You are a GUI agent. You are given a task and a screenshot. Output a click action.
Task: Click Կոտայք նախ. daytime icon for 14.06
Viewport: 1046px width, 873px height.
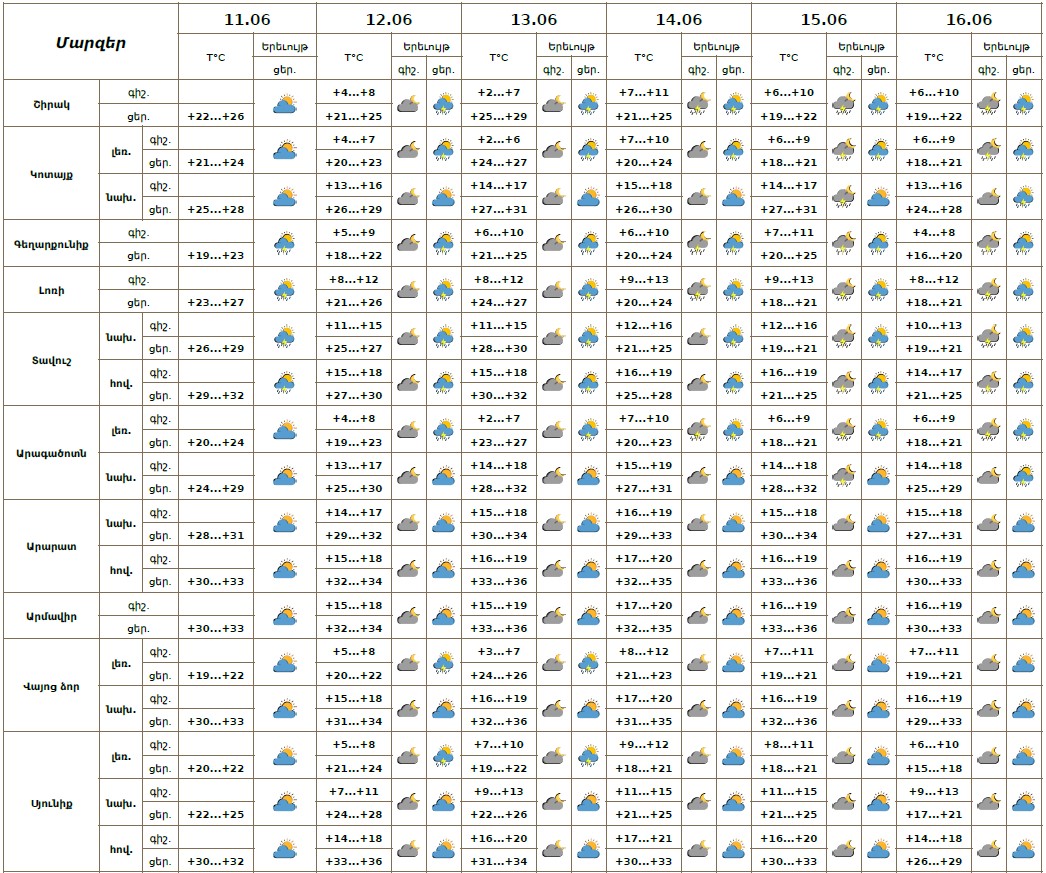733,197
